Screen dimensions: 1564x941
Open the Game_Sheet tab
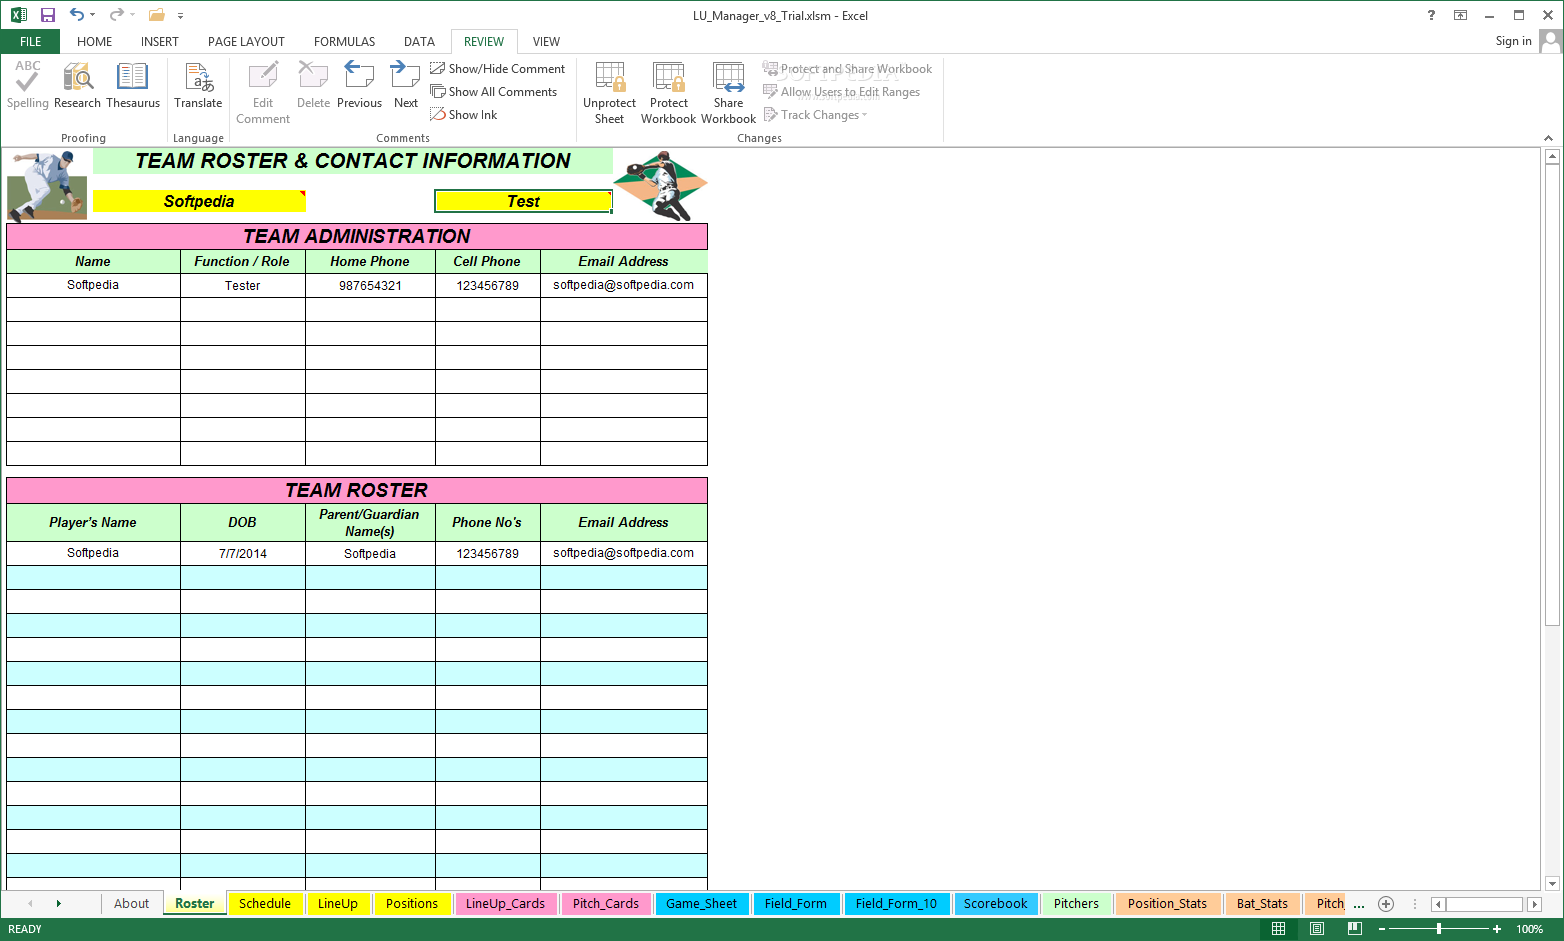(x=701, y=903)
